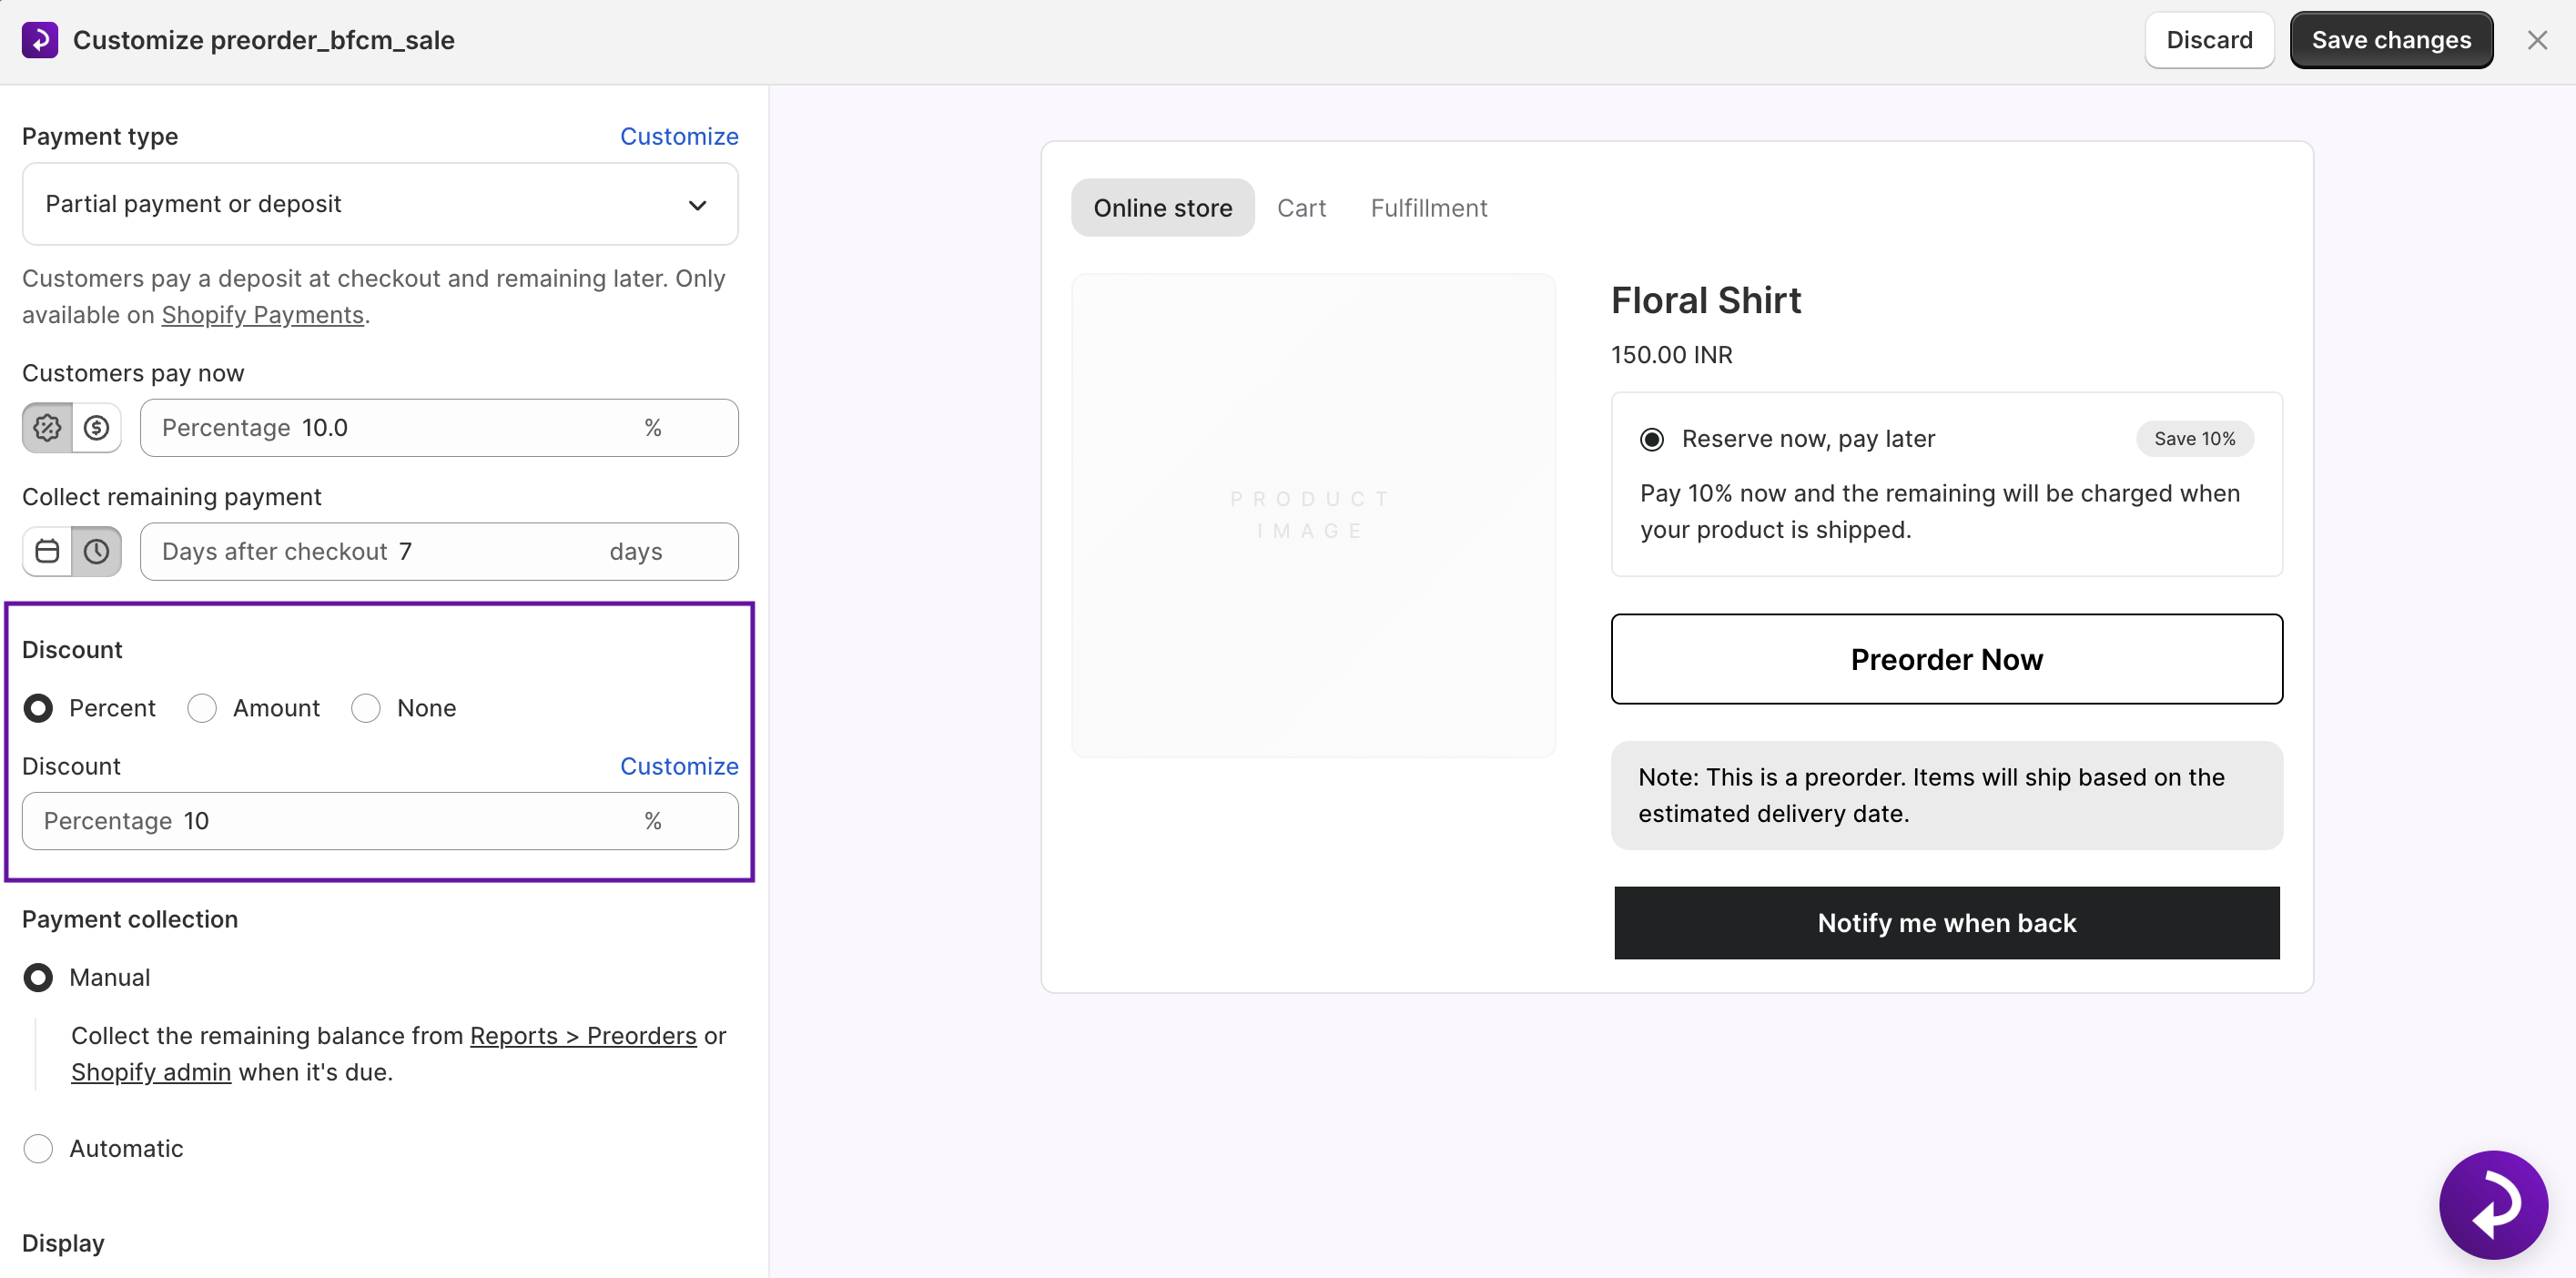Click Customize link next to Discount

679,766
